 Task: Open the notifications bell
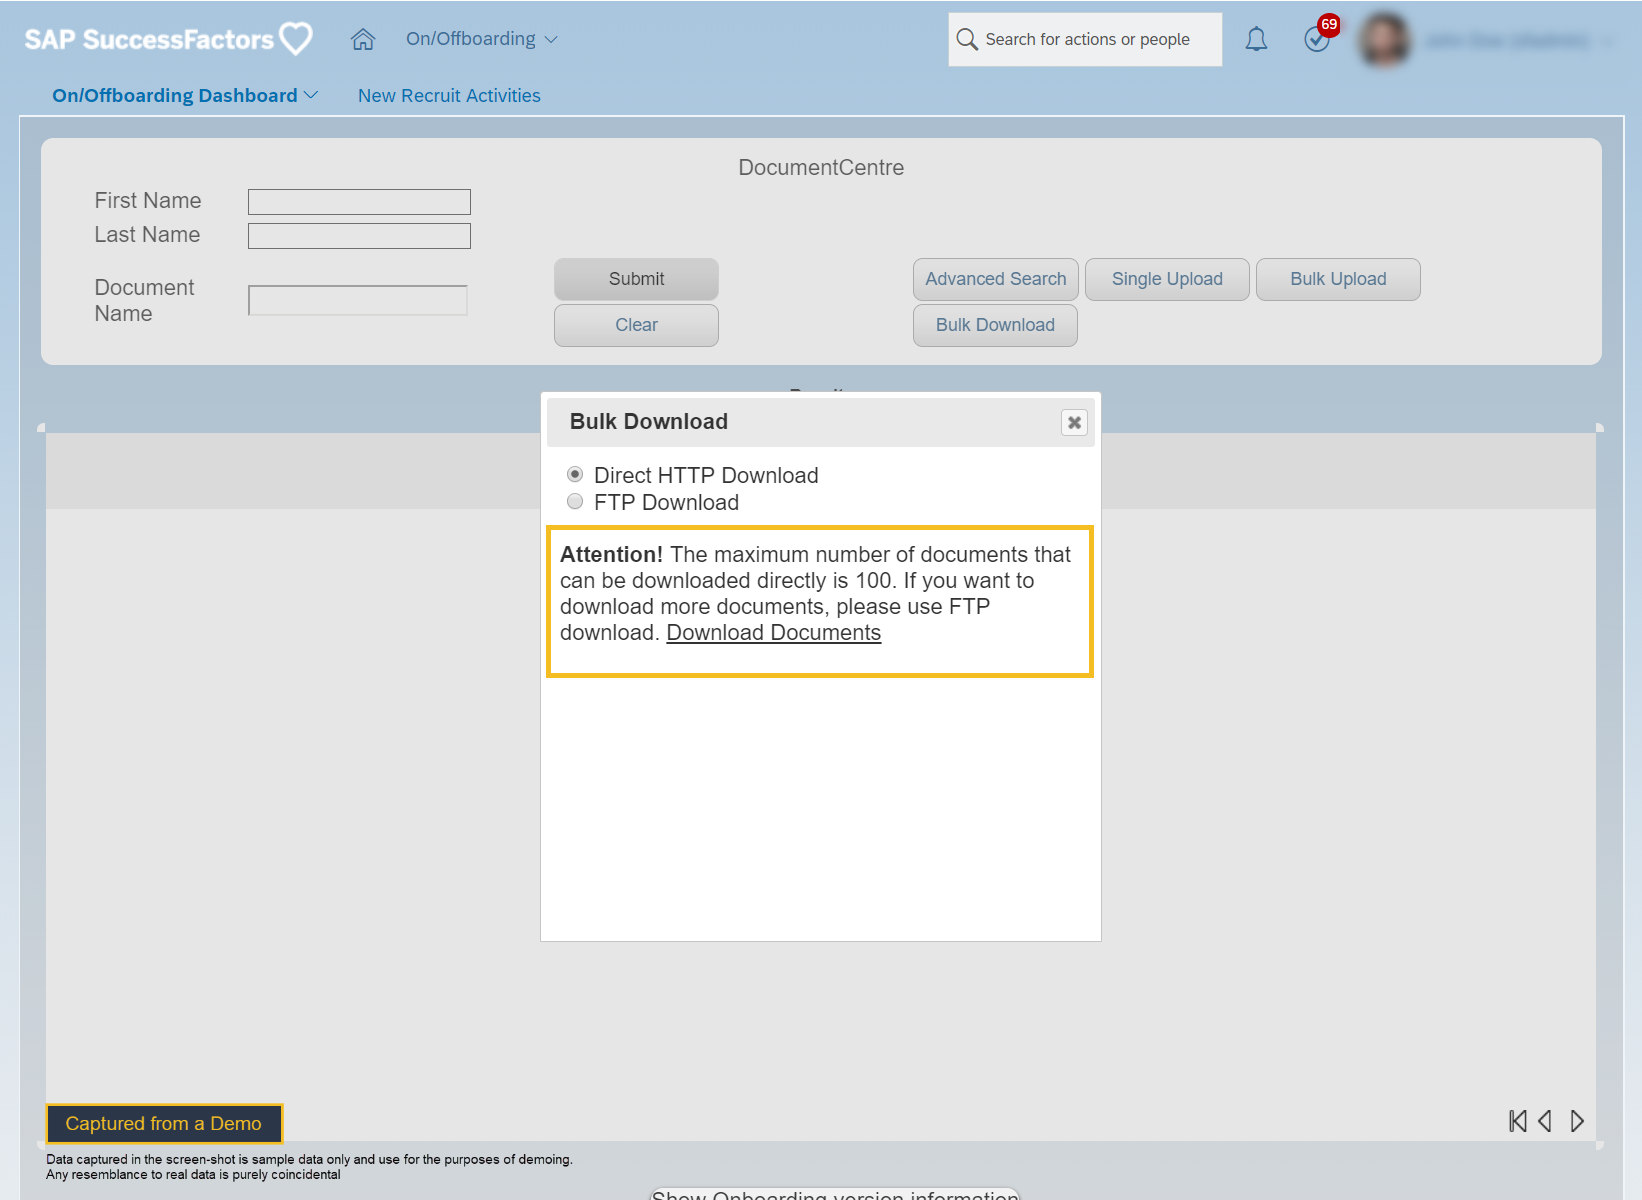pyautogui.click(x=1256, y=39)
